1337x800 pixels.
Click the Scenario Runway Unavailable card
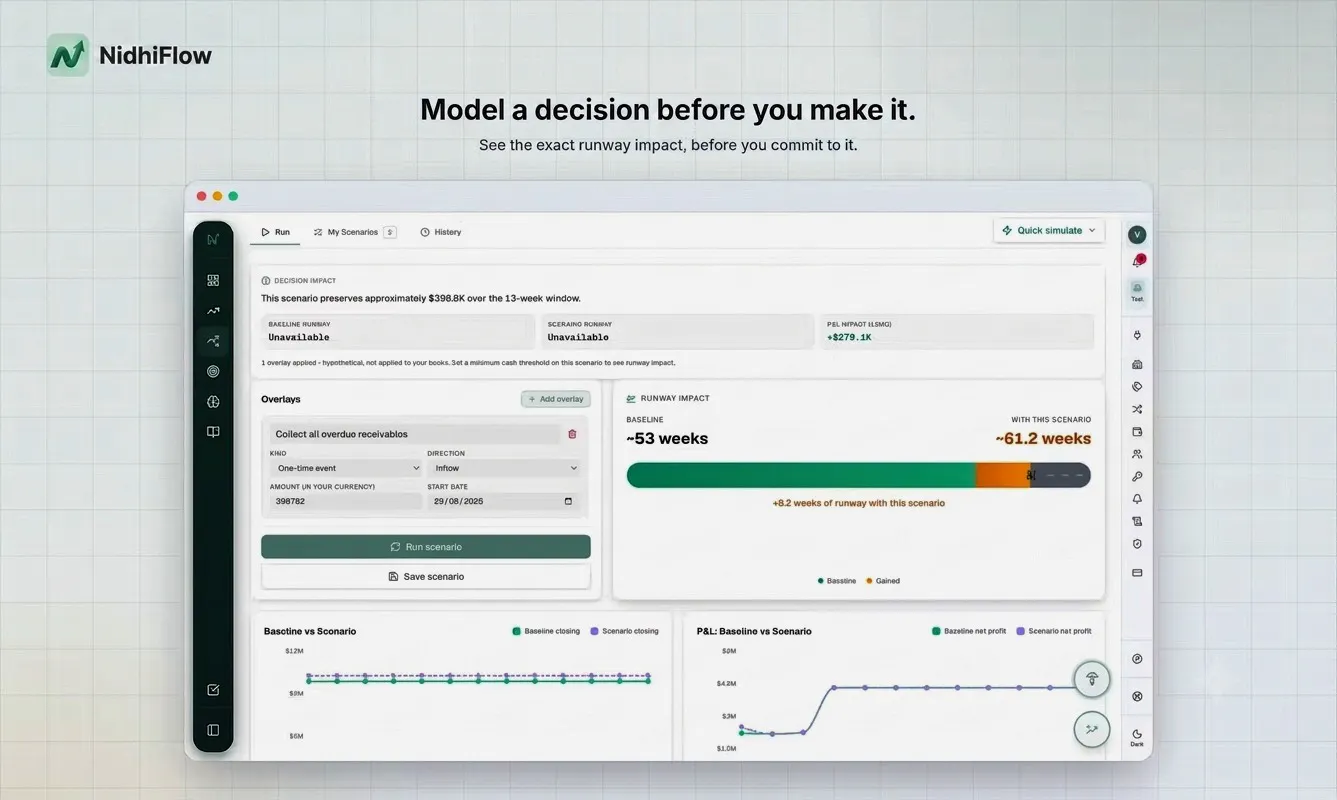pyautogui.click(x=677, y=332)
